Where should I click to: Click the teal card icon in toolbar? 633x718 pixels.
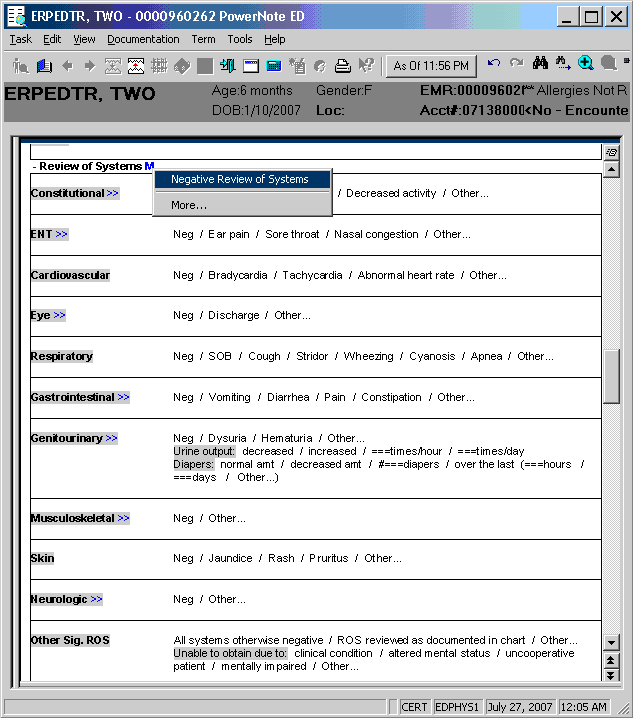click(273, 66)
